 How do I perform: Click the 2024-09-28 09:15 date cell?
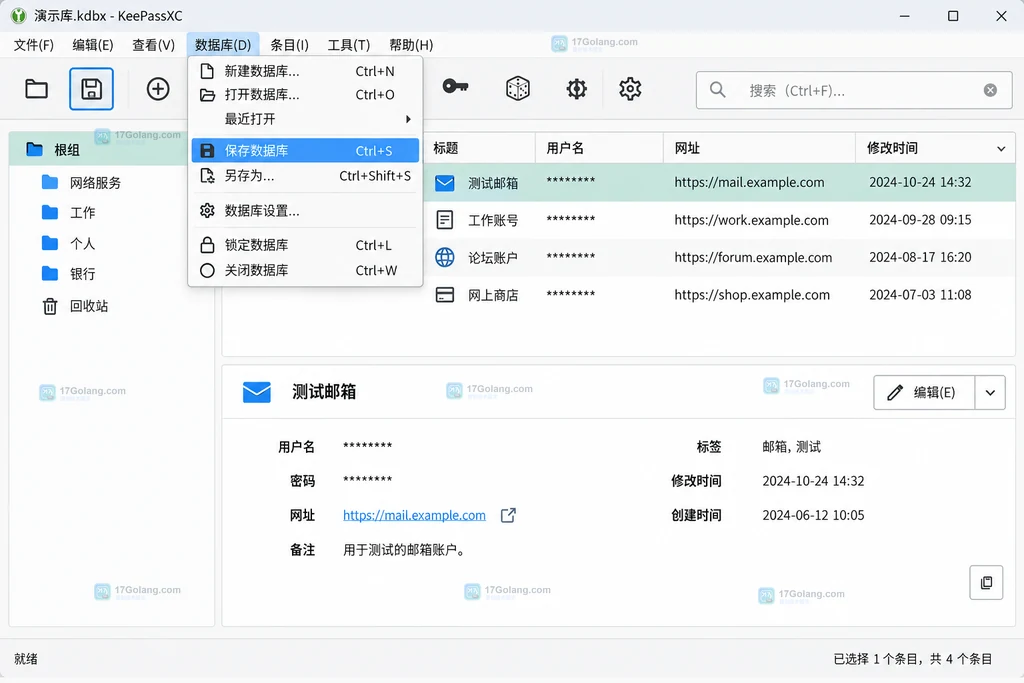tap(920, 219)
